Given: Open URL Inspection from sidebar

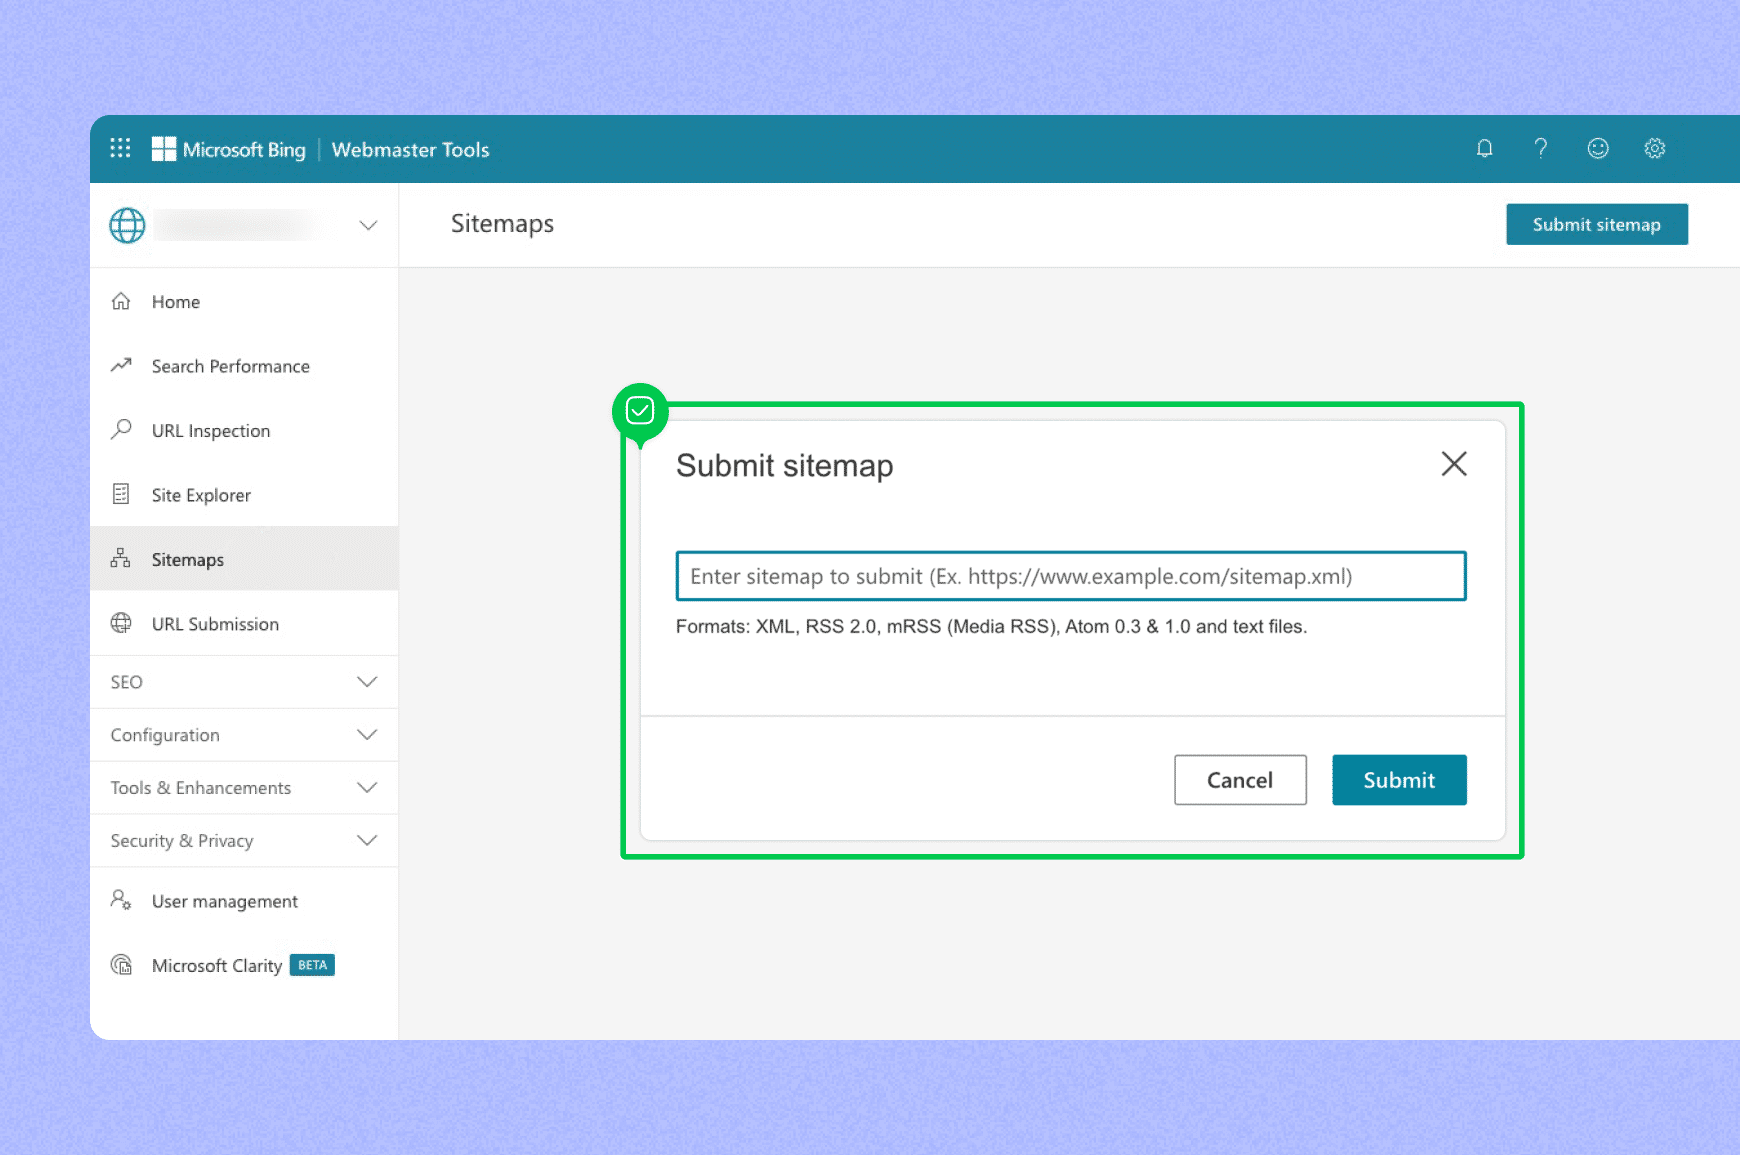Looking at the screenshot, I should tap(210, 431).
